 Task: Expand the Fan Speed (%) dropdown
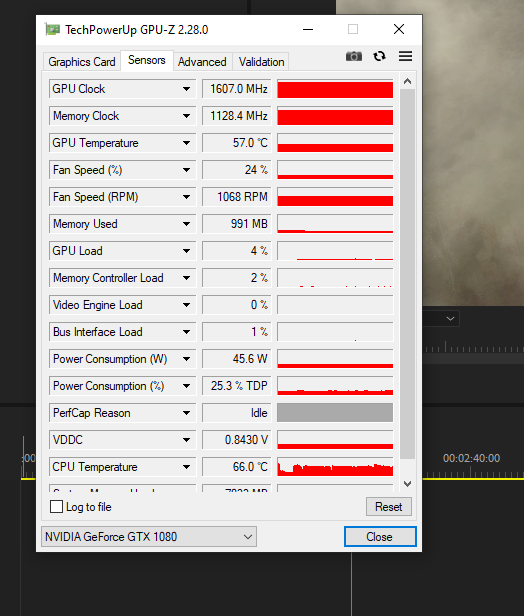point(187,170)
